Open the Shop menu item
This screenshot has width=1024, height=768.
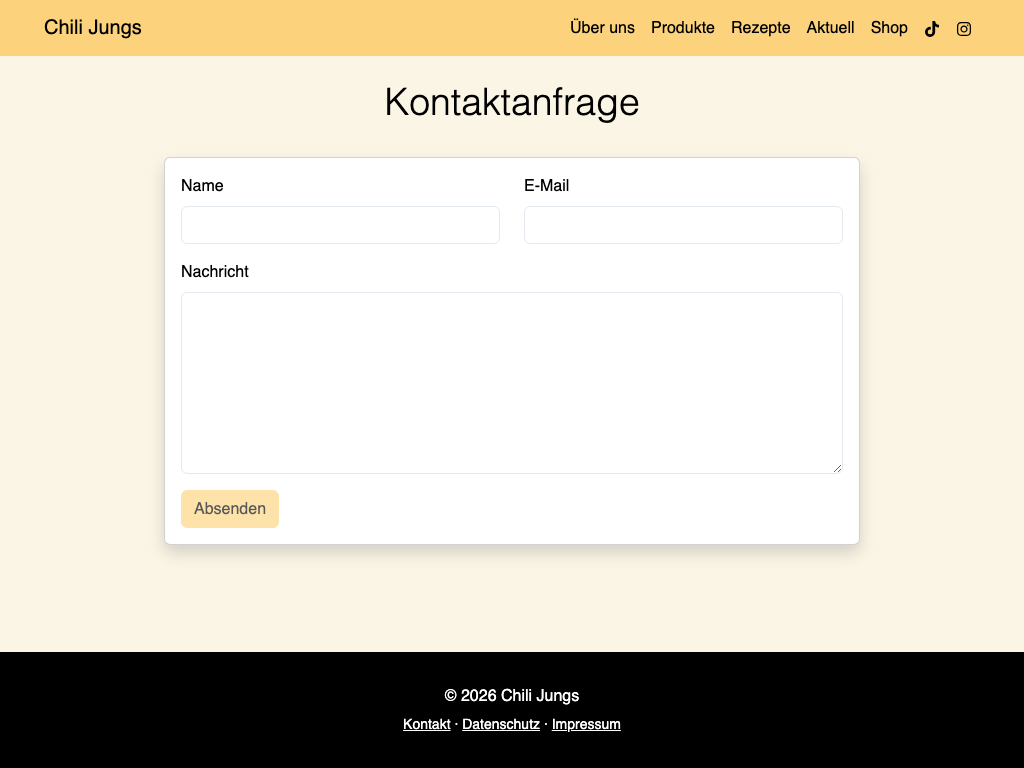[889, 27]
